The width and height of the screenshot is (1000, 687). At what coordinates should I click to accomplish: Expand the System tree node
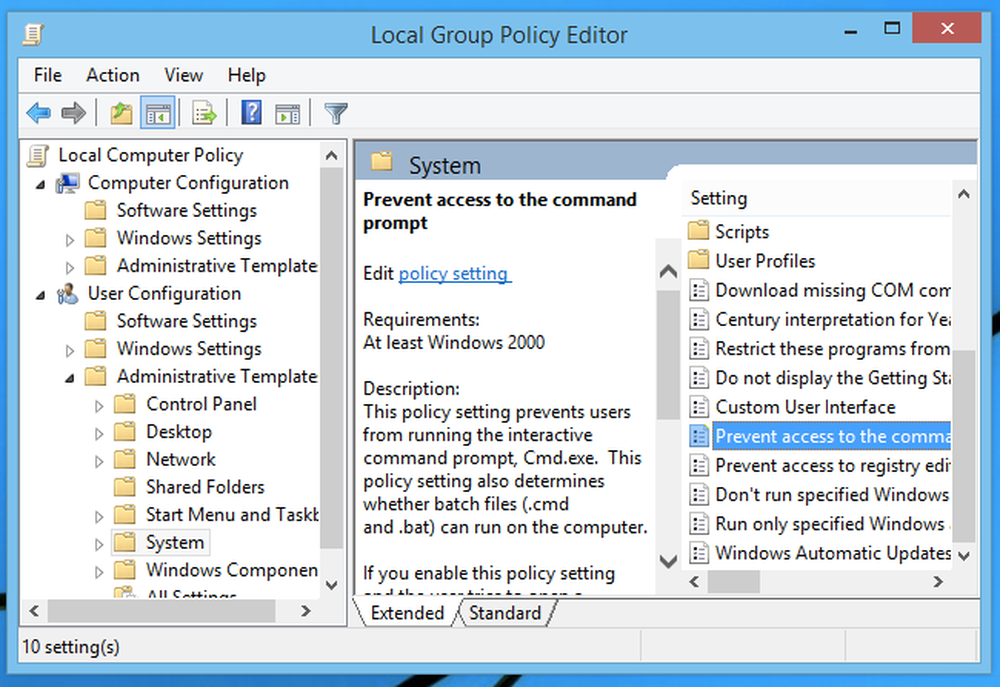click(99, 545)
